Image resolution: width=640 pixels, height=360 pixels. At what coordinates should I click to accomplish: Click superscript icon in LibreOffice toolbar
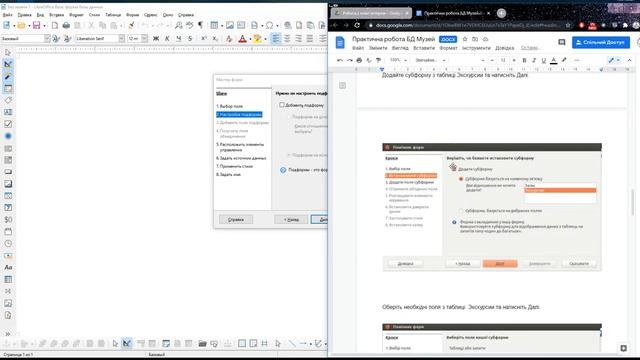coord(204,39)
